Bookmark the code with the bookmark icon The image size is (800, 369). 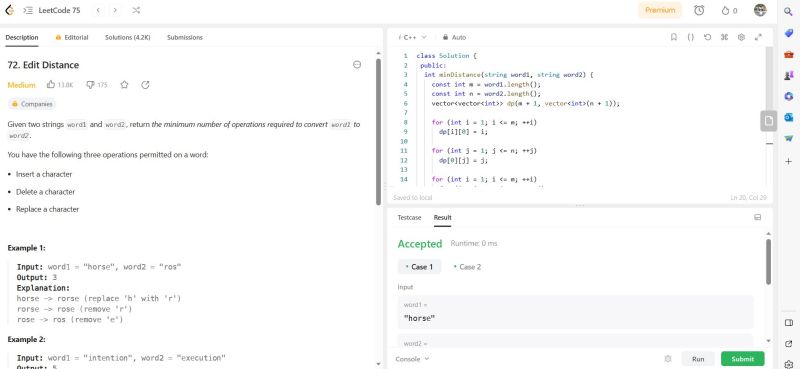(673, 37)
